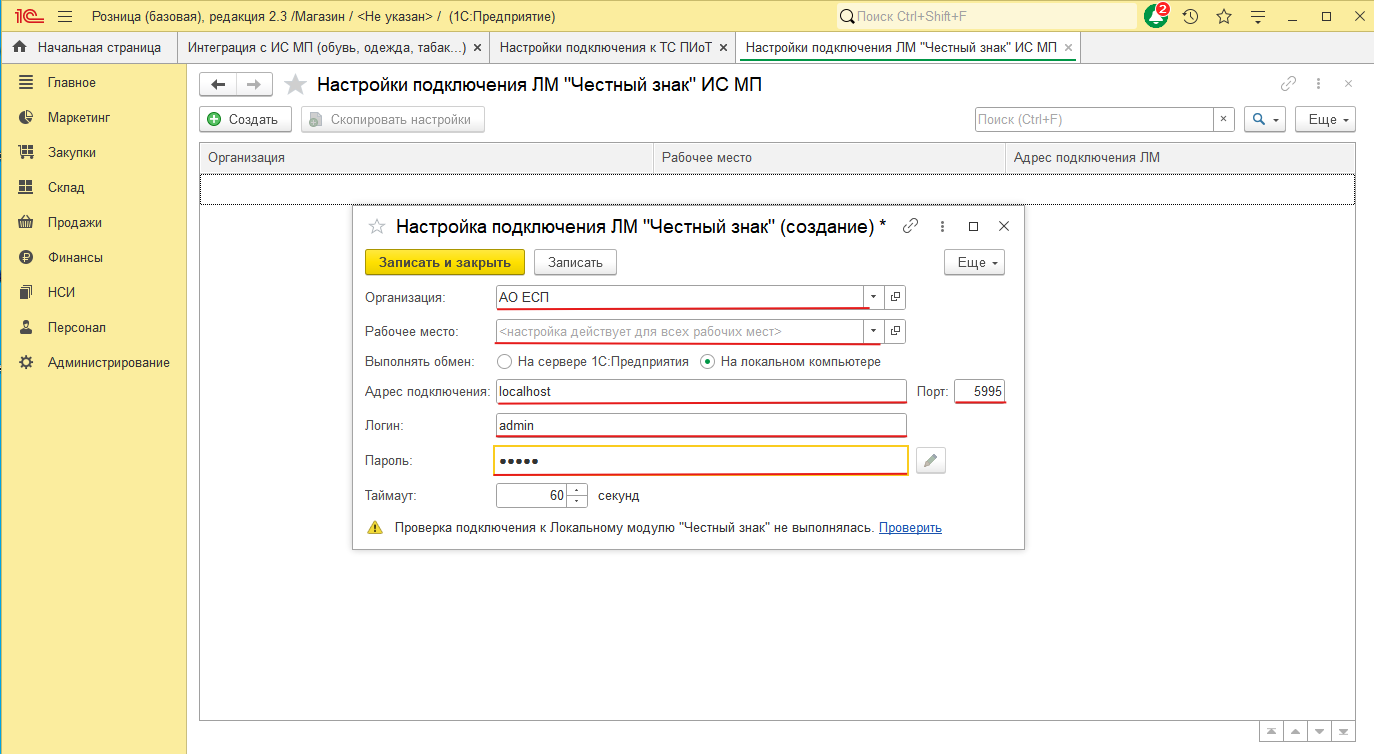
Task: Open Рабочее место item with open button
Action: [896, 330]
